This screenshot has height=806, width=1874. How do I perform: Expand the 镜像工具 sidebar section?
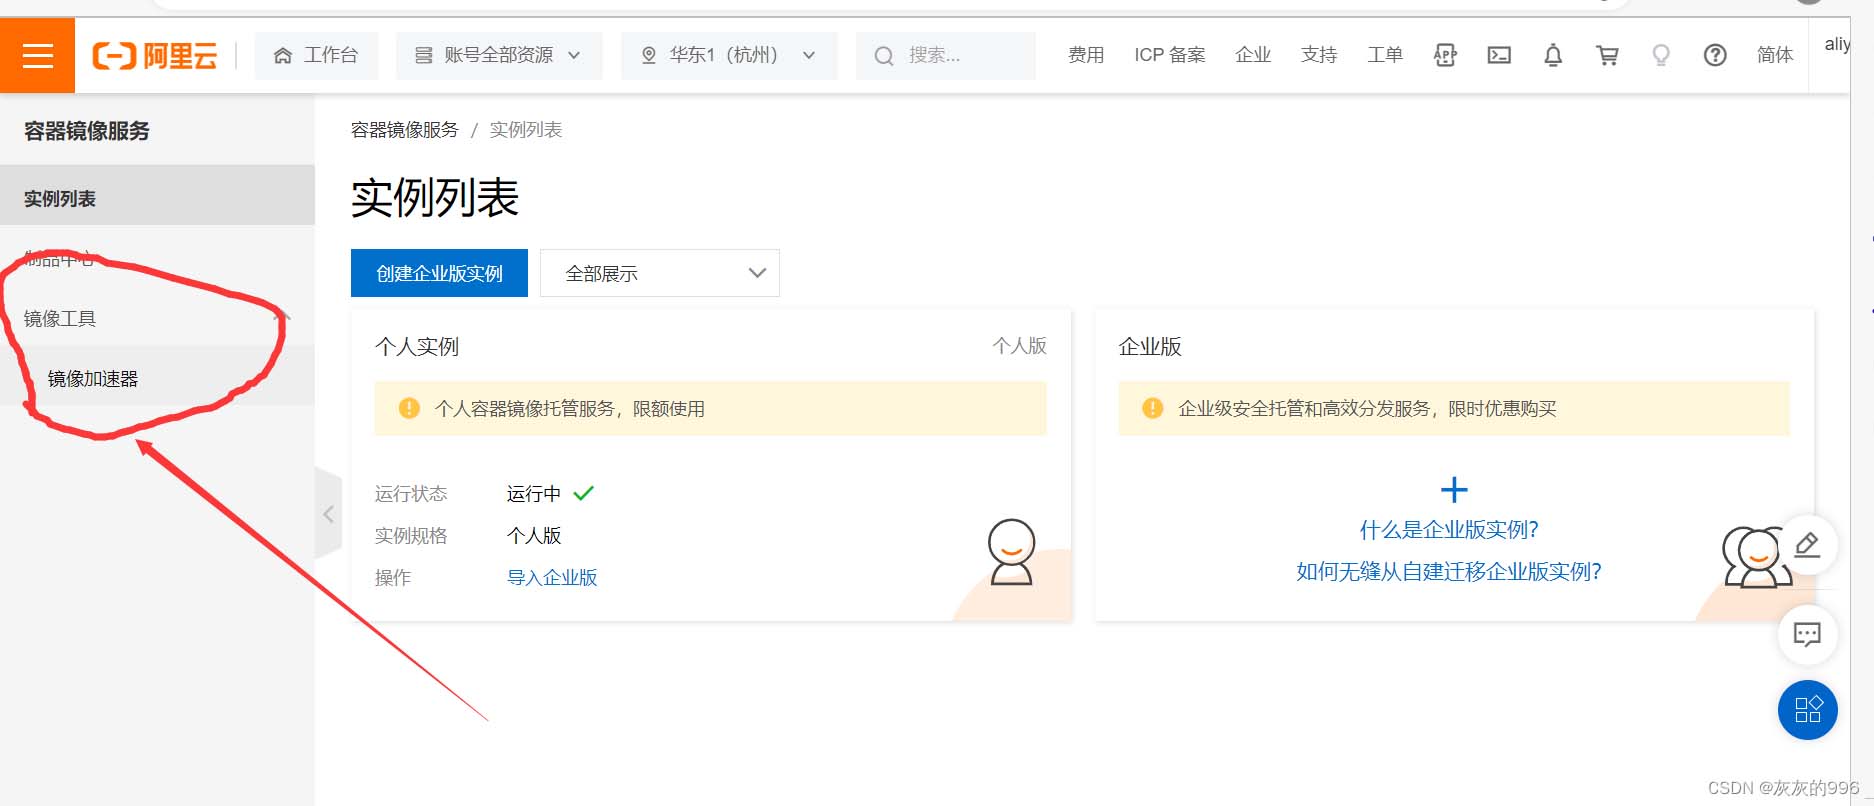(157, 318)
